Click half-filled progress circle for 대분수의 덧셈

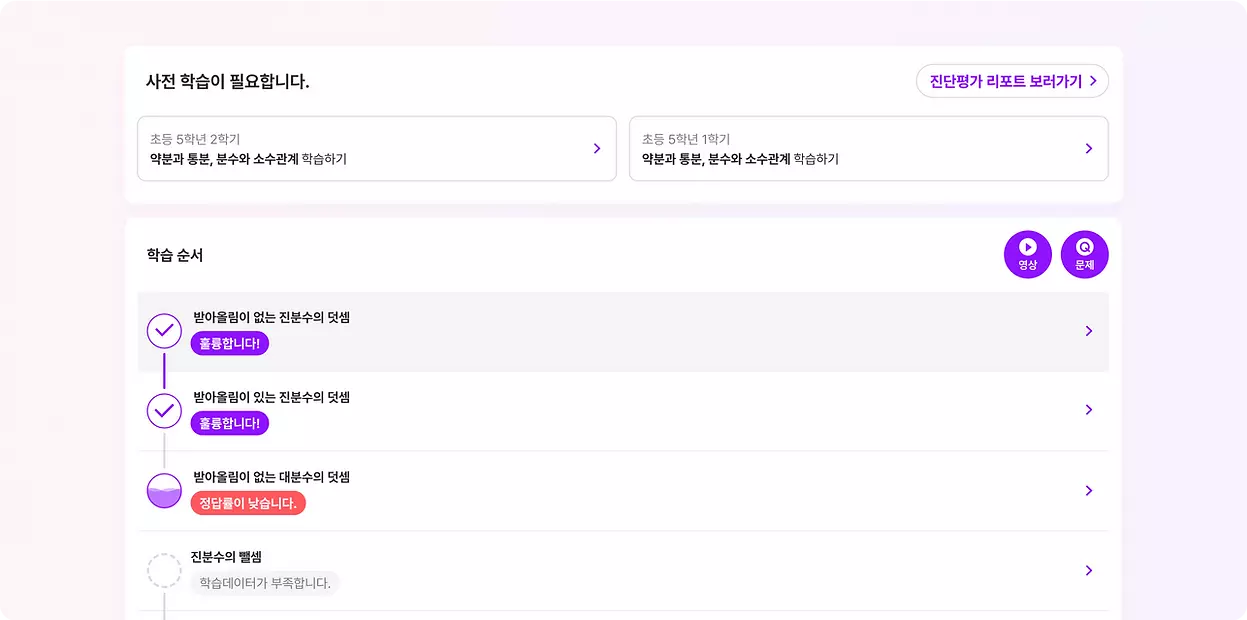tap(164, 491)
